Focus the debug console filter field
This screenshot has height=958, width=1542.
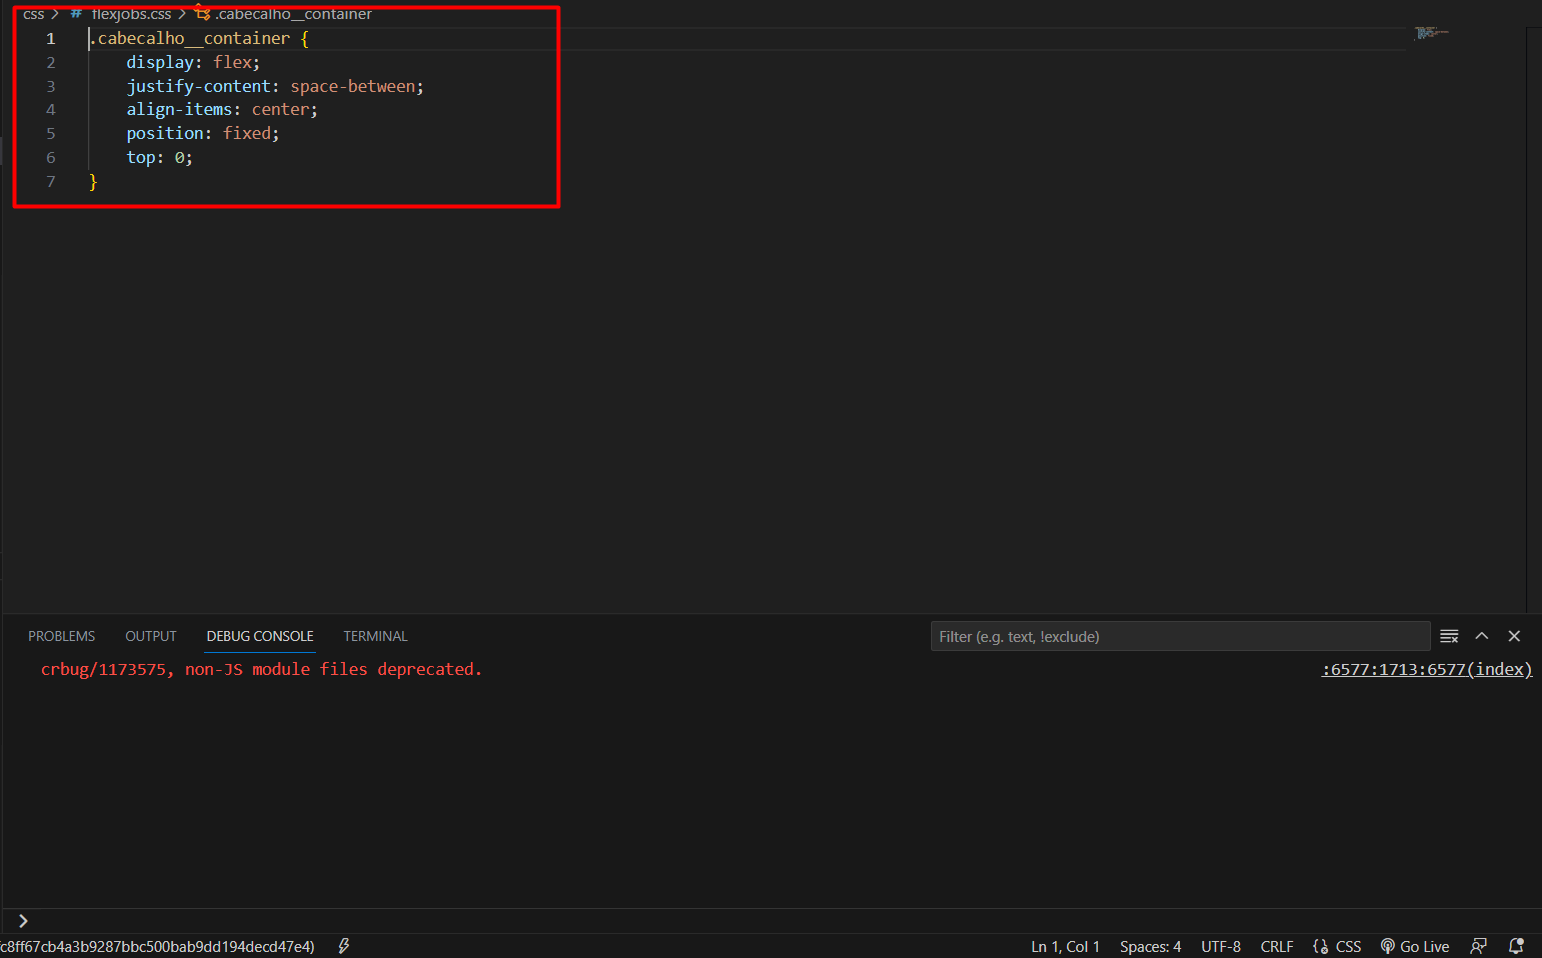(x=1180, y=636)
